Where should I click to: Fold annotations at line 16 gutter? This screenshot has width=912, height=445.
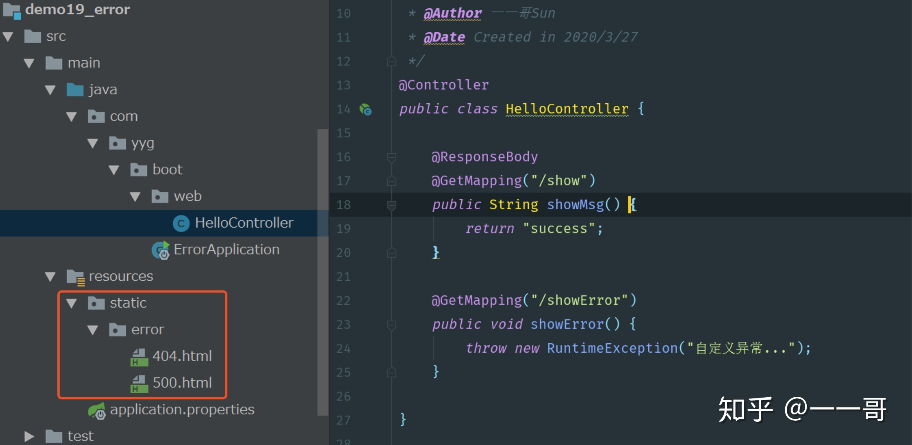[391, 156]
